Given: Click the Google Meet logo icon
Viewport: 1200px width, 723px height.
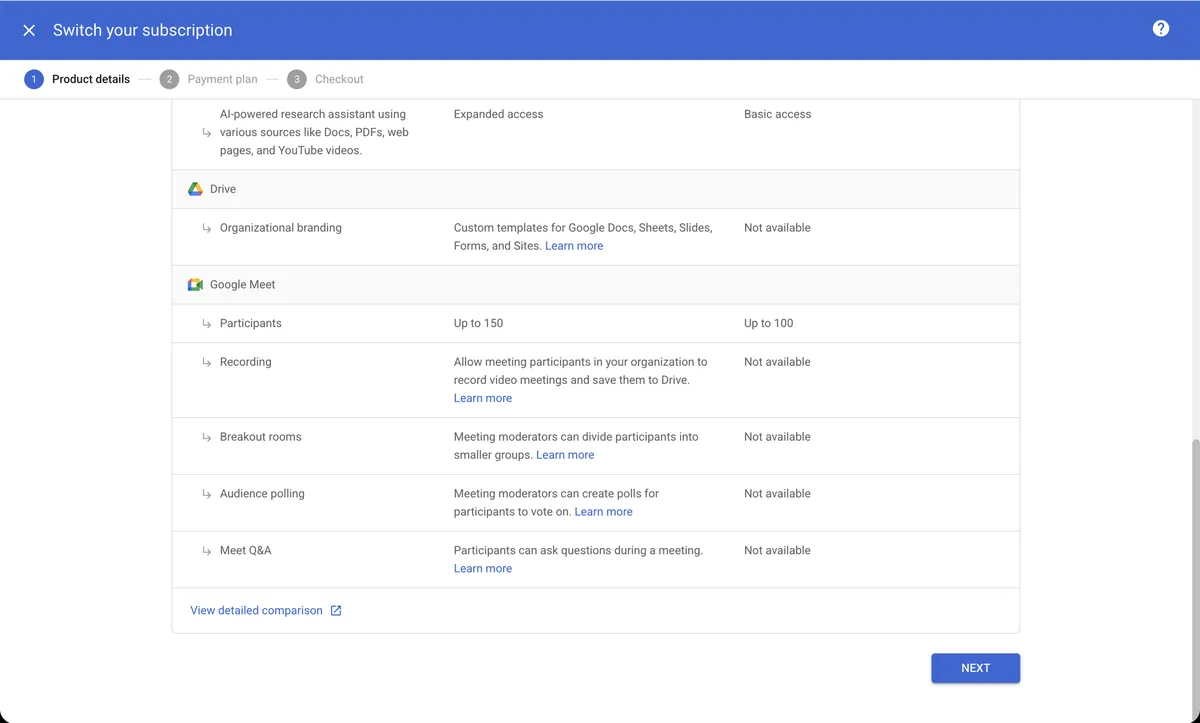Looking at the screenshot, I should [195, 285].
